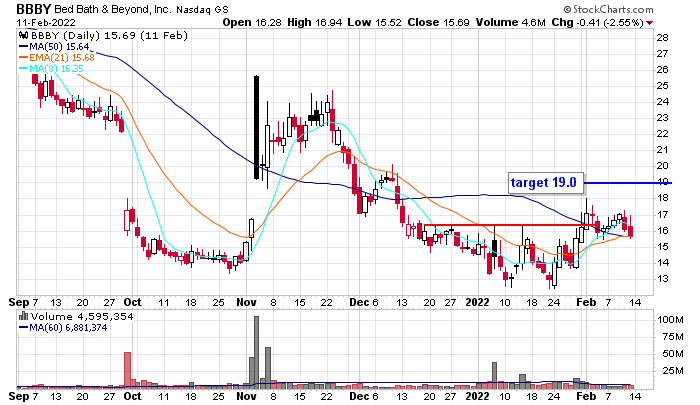700x405 pixels.
Task: Click the 13 price axis label
Action: [662, 279]
